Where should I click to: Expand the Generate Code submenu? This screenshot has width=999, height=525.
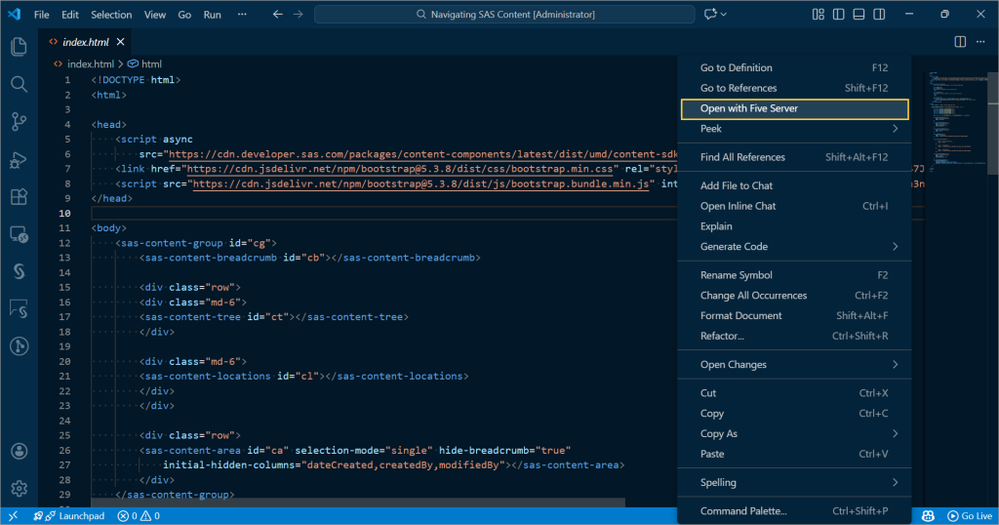pos(794,247)
